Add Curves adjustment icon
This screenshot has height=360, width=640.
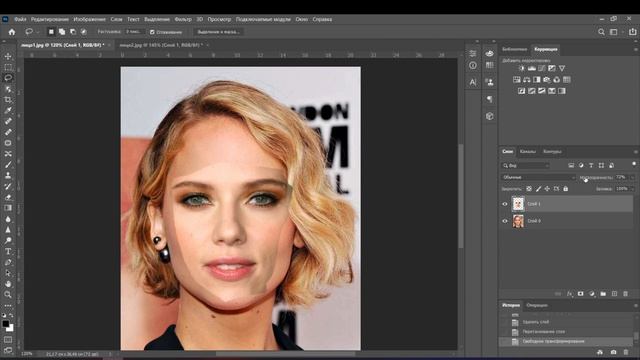click(x=542, y=68)
